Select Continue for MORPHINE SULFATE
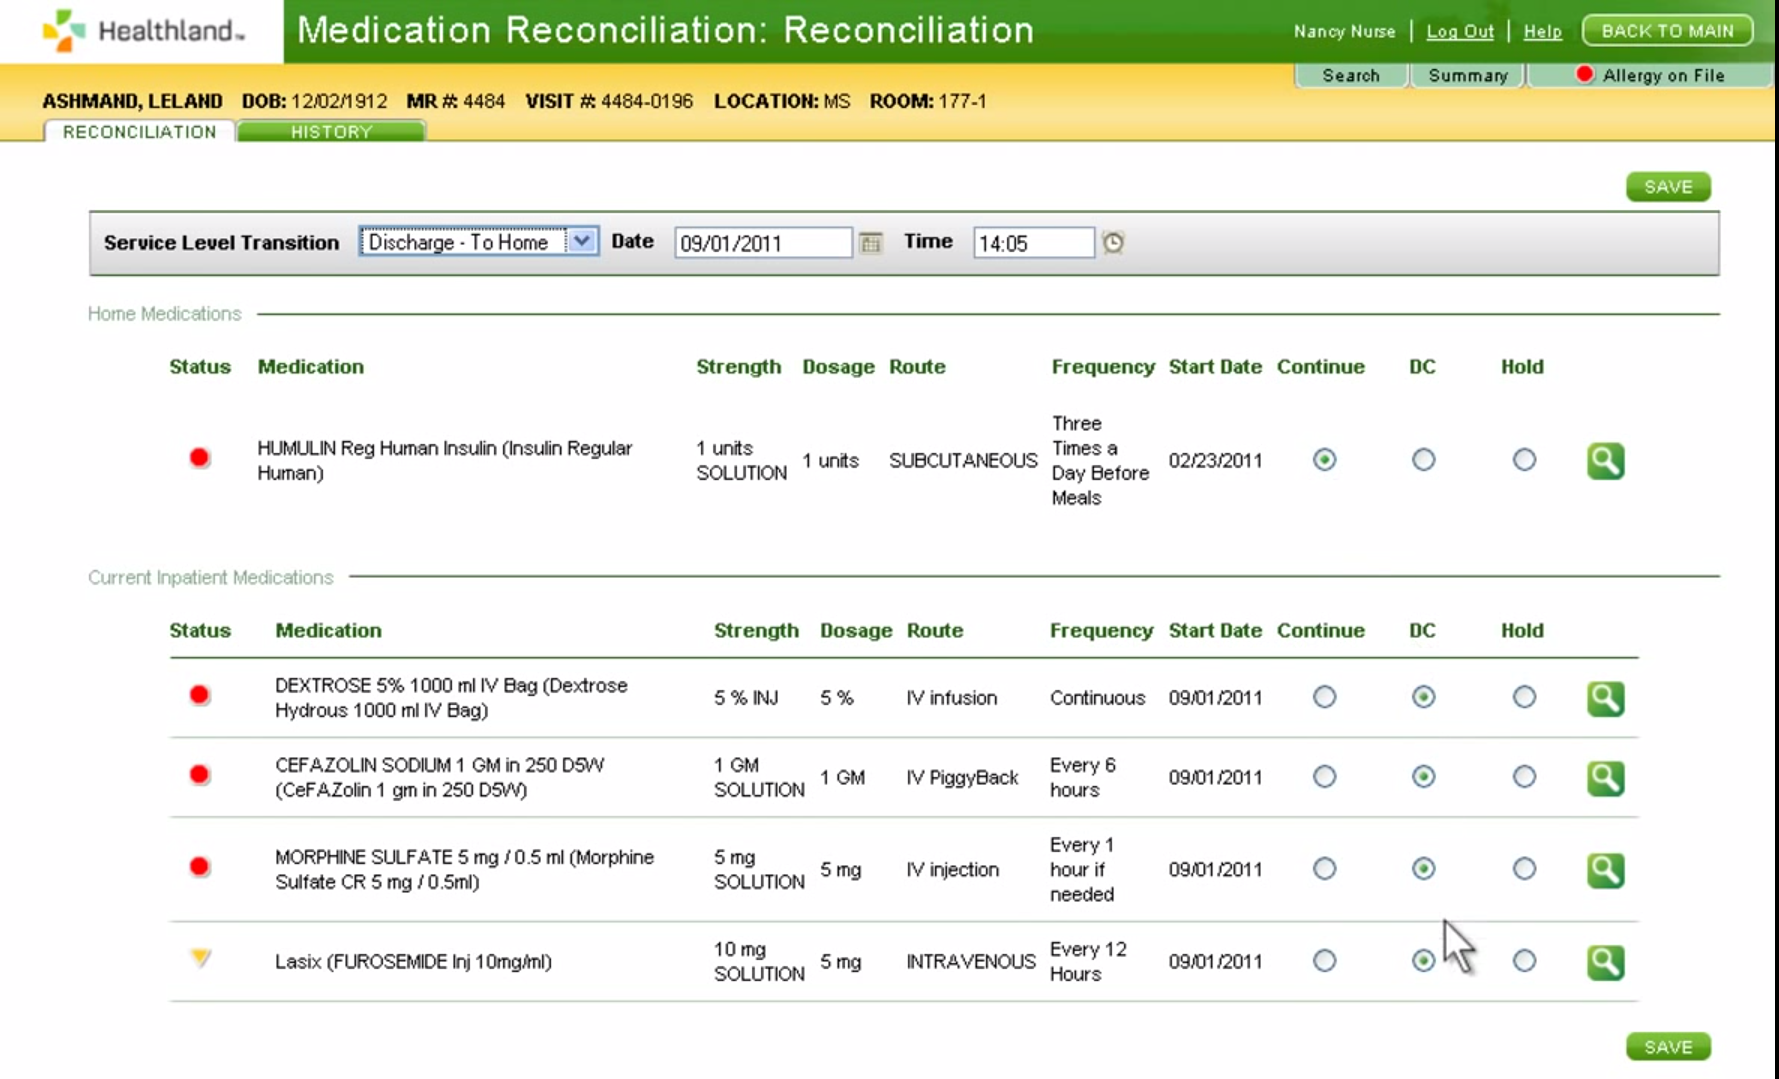Viewport: 1779px width, 1079px height. click(1324, 869)
